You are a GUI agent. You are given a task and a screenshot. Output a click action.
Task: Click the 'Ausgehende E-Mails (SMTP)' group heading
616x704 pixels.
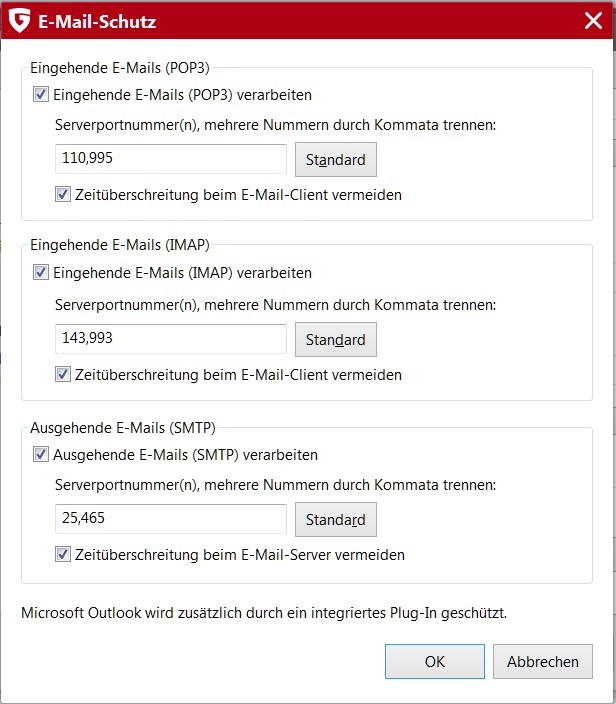pos(122,427)
